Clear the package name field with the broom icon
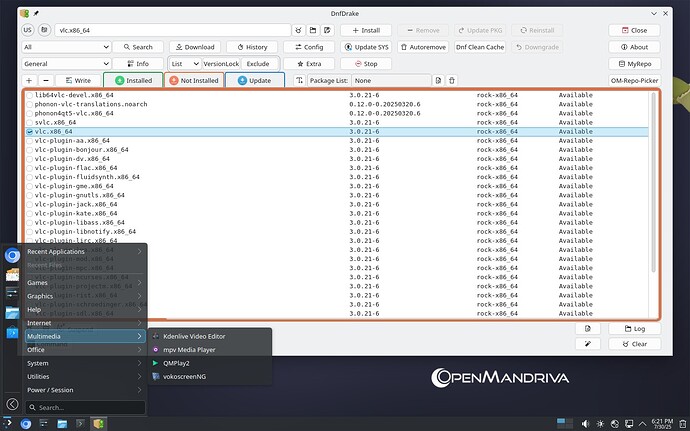Screen dimensions: 690x431 pyautogui.click(x=298, y=30)
